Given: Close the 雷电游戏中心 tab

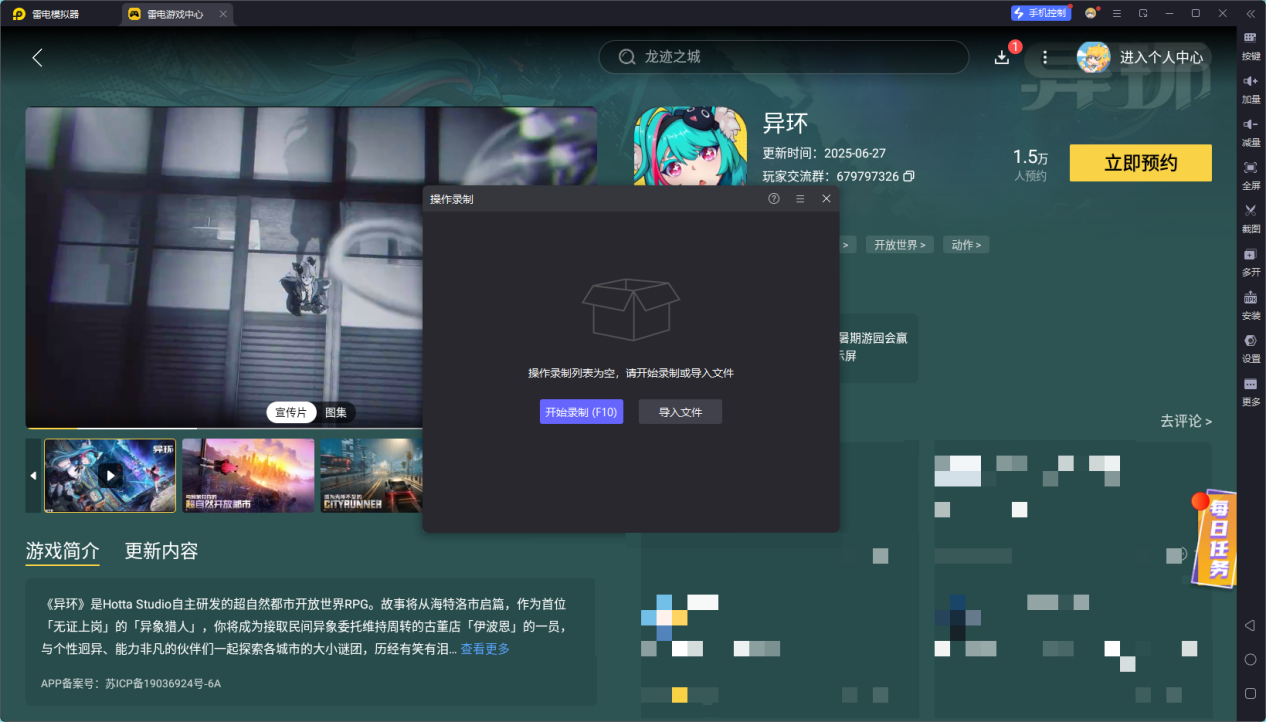Looking at the screenshot, I should 223,14.
